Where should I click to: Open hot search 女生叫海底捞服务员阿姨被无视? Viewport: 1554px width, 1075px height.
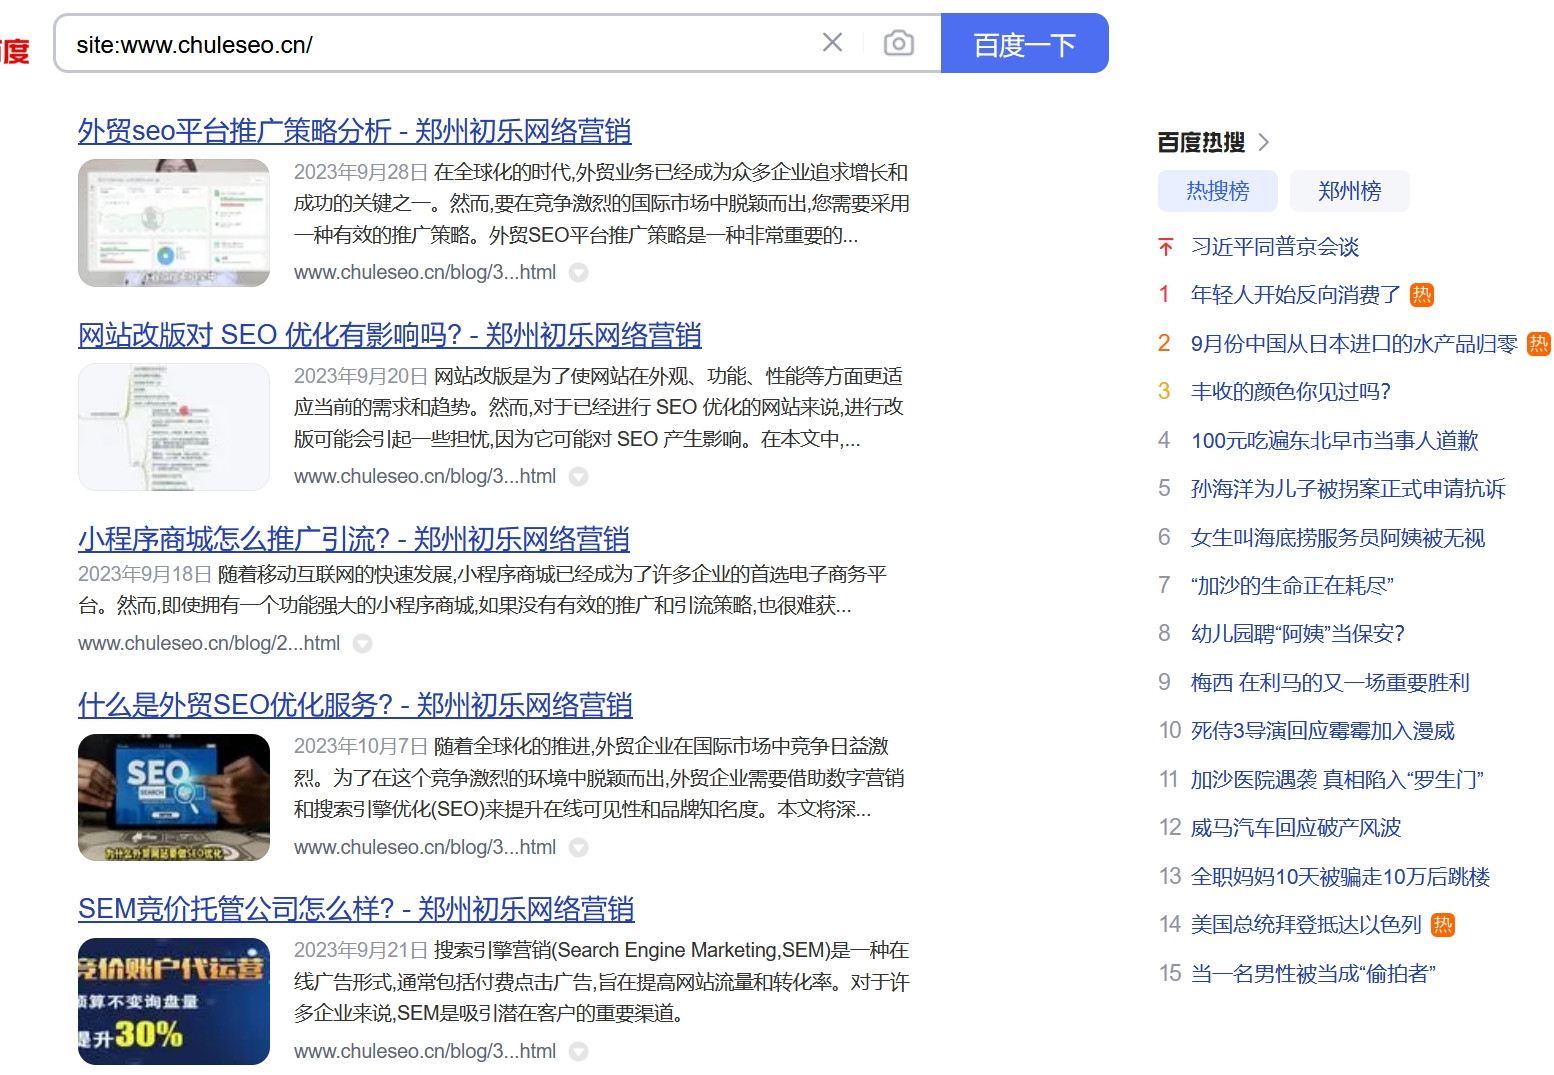pos(1338,538)
